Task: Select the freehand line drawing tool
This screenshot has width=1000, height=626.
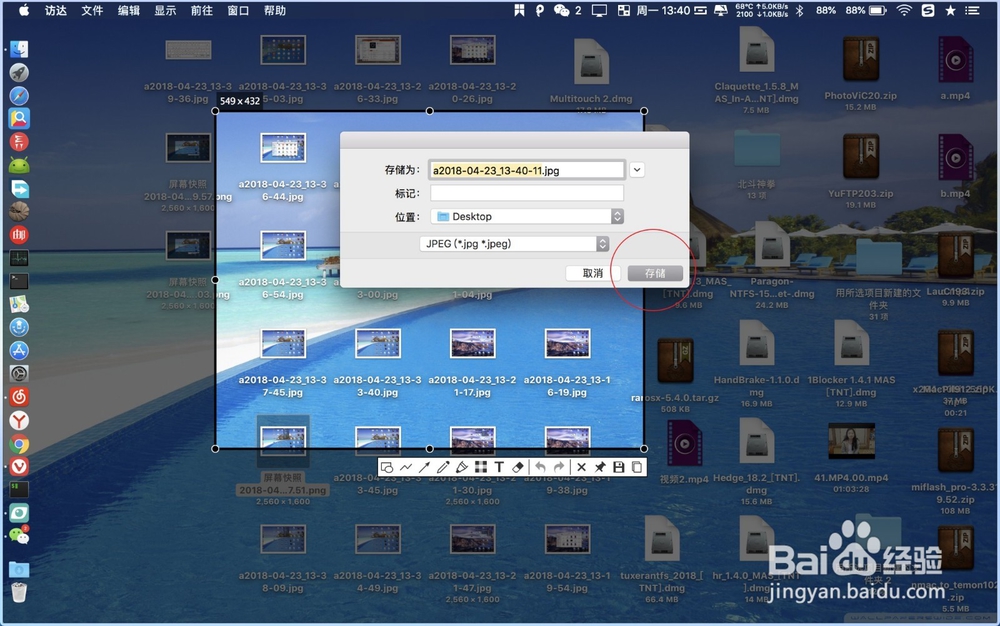Action: click(406, 466)
